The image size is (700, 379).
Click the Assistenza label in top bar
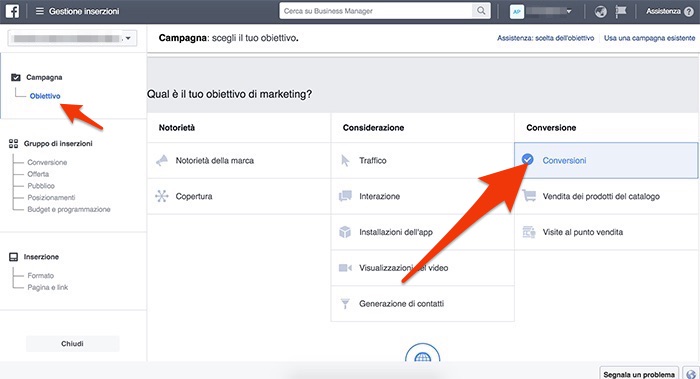tap(663, 12)
